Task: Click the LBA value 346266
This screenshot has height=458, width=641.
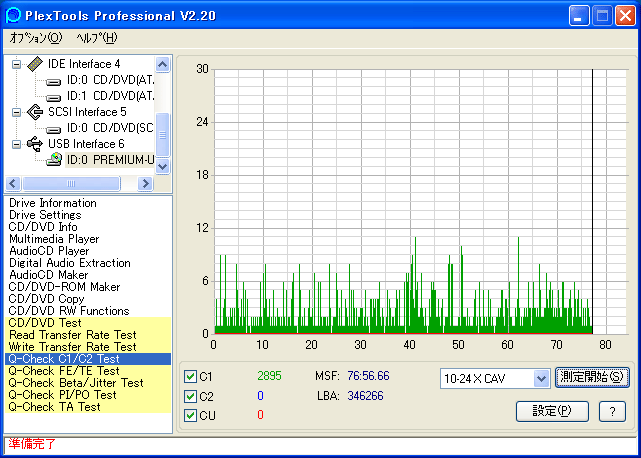Action: coord(365,396)
